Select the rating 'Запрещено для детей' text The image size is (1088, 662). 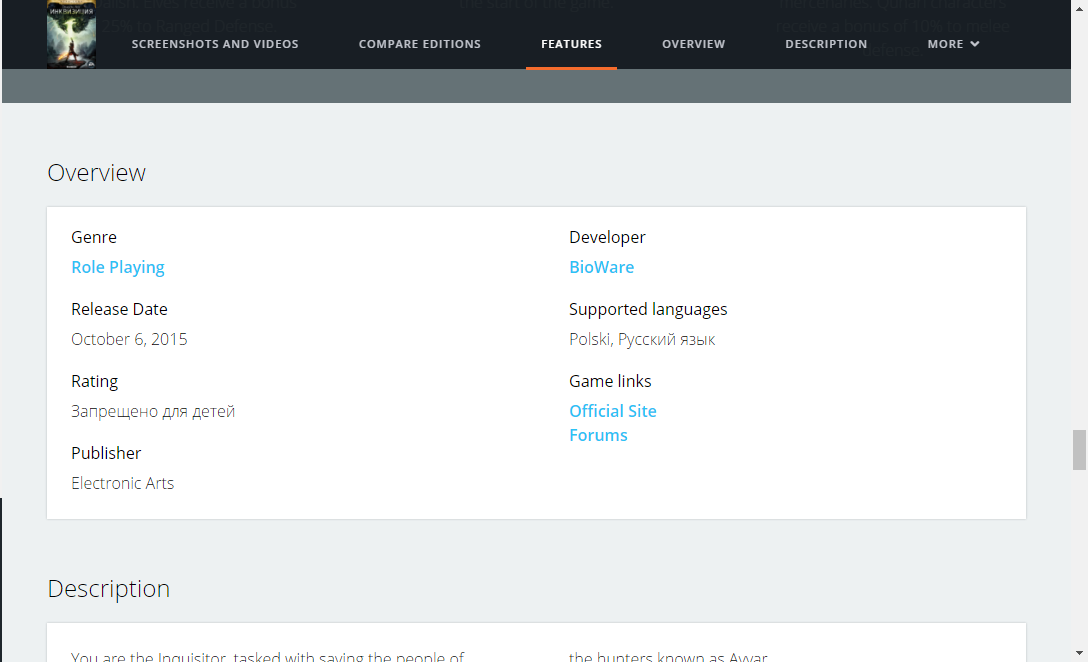pyautogui.click(x=153, y=411)
